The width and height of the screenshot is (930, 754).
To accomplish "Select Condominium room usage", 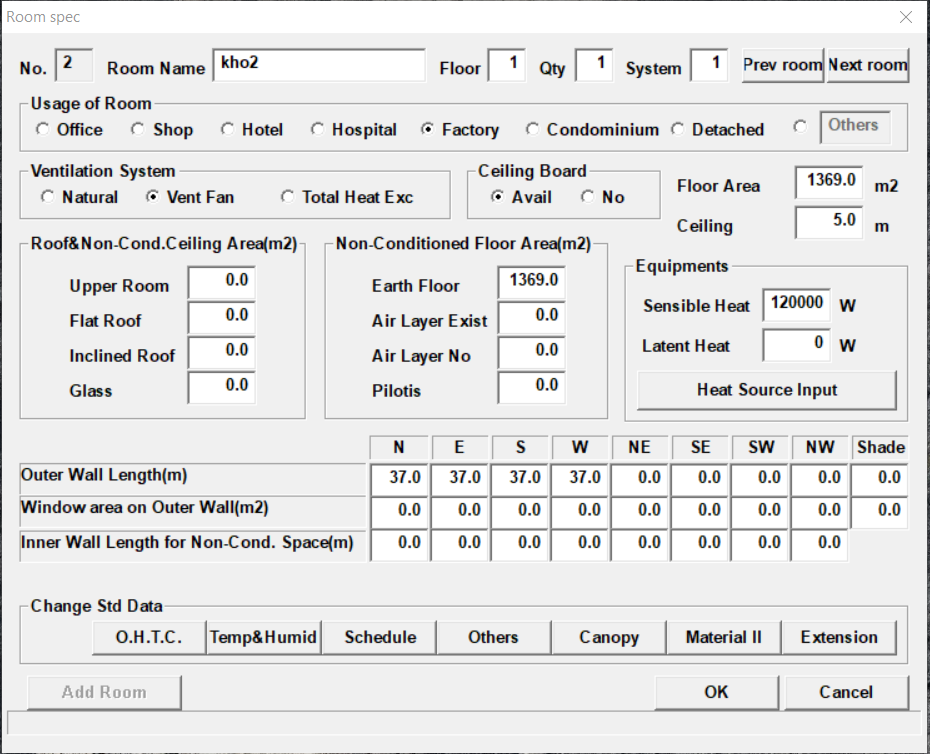I will click(532, 130).
